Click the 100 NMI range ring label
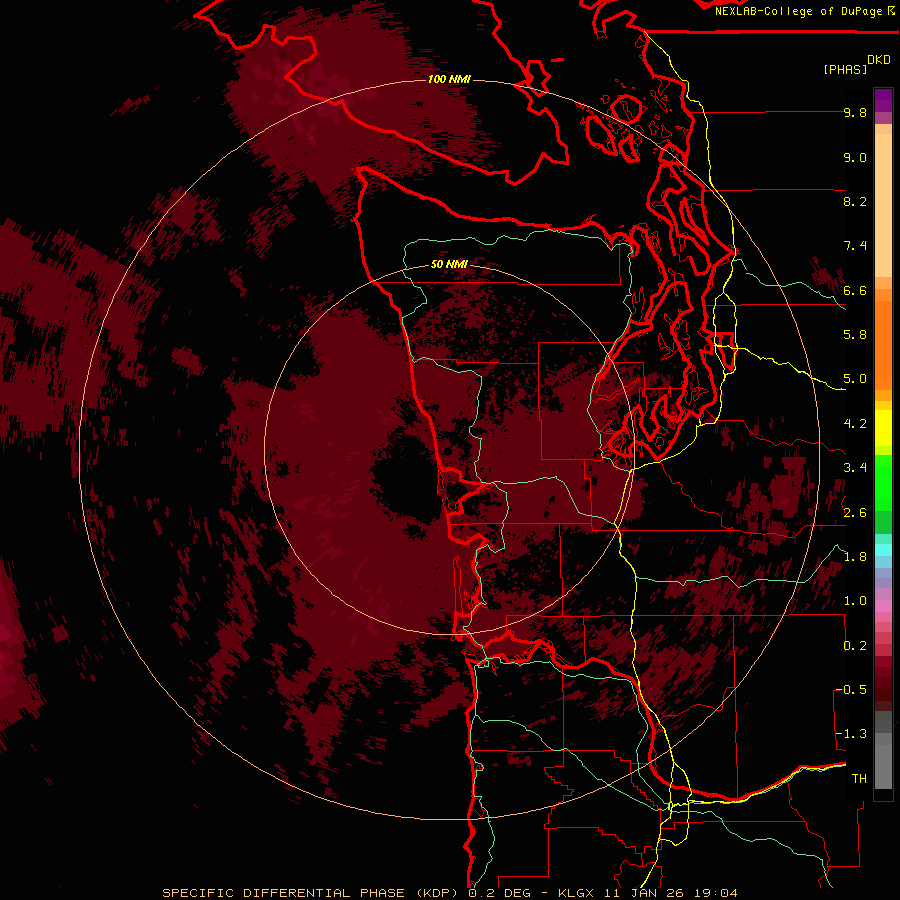Screen dimensions: 900x900 click(x=449, y=79)
